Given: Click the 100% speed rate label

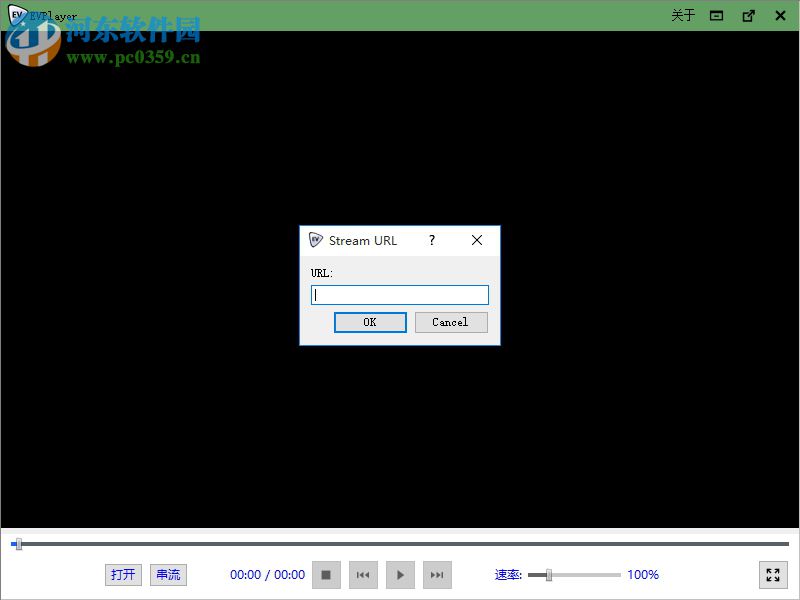Looking at the screenshot, I should (x=642, y=574).
